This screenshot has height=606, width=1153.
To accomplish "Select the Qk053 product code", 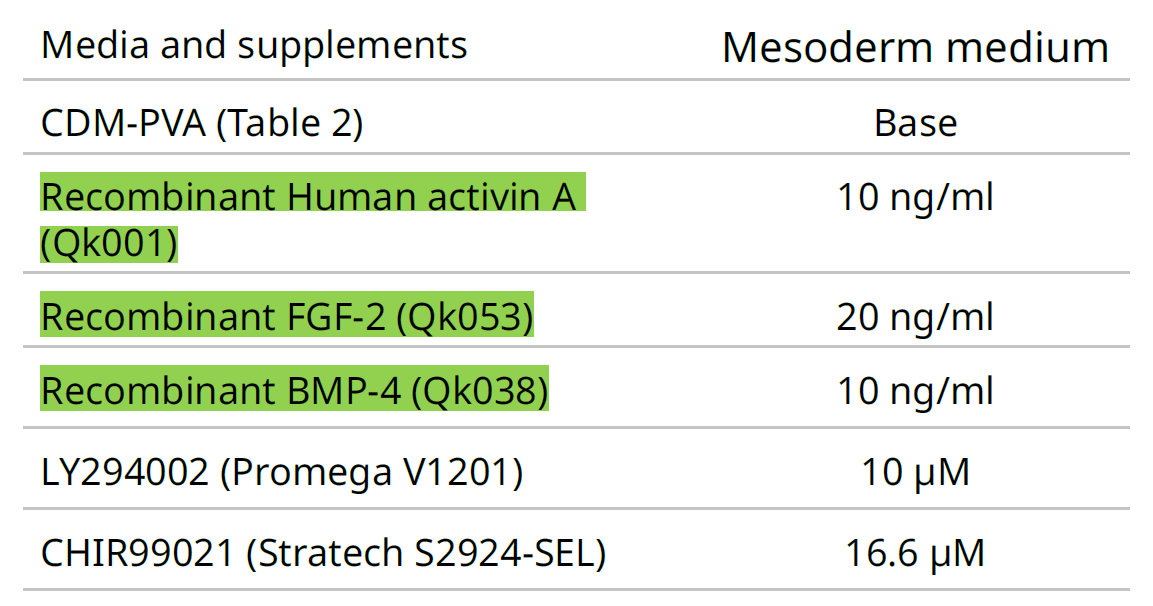I will tap(465, 317).
